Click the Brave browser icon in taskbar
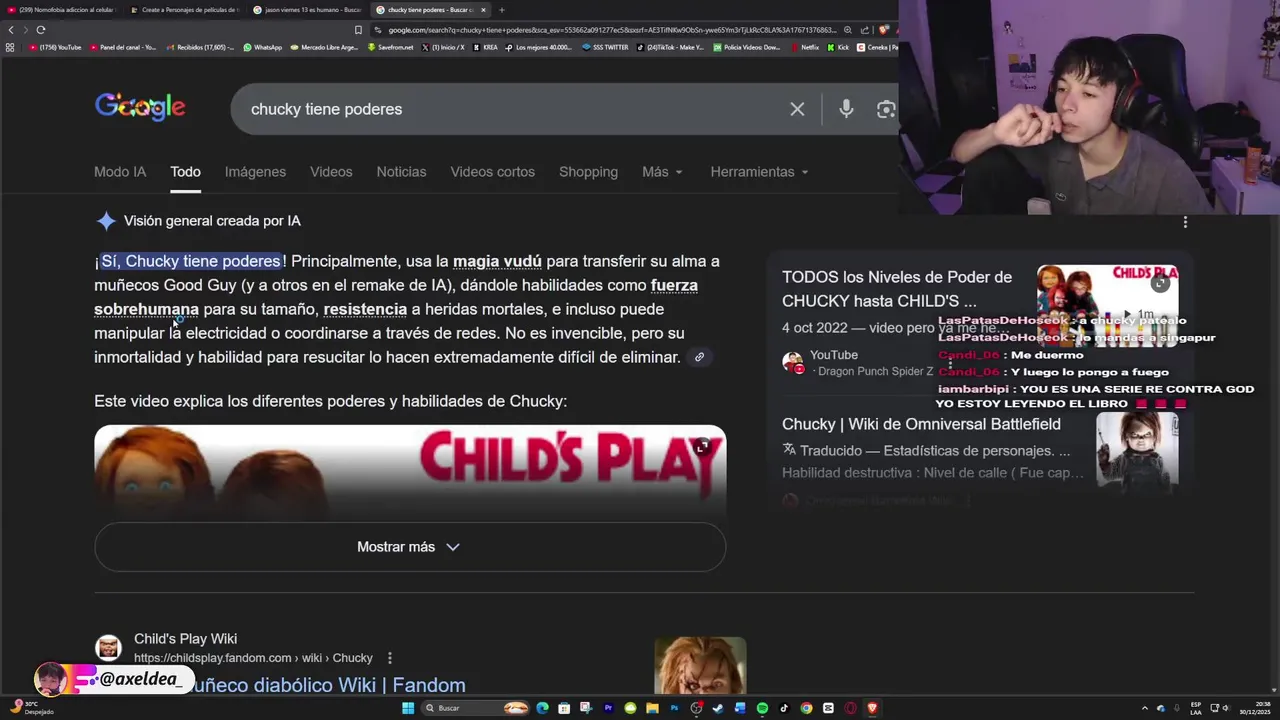 (872, 708)
